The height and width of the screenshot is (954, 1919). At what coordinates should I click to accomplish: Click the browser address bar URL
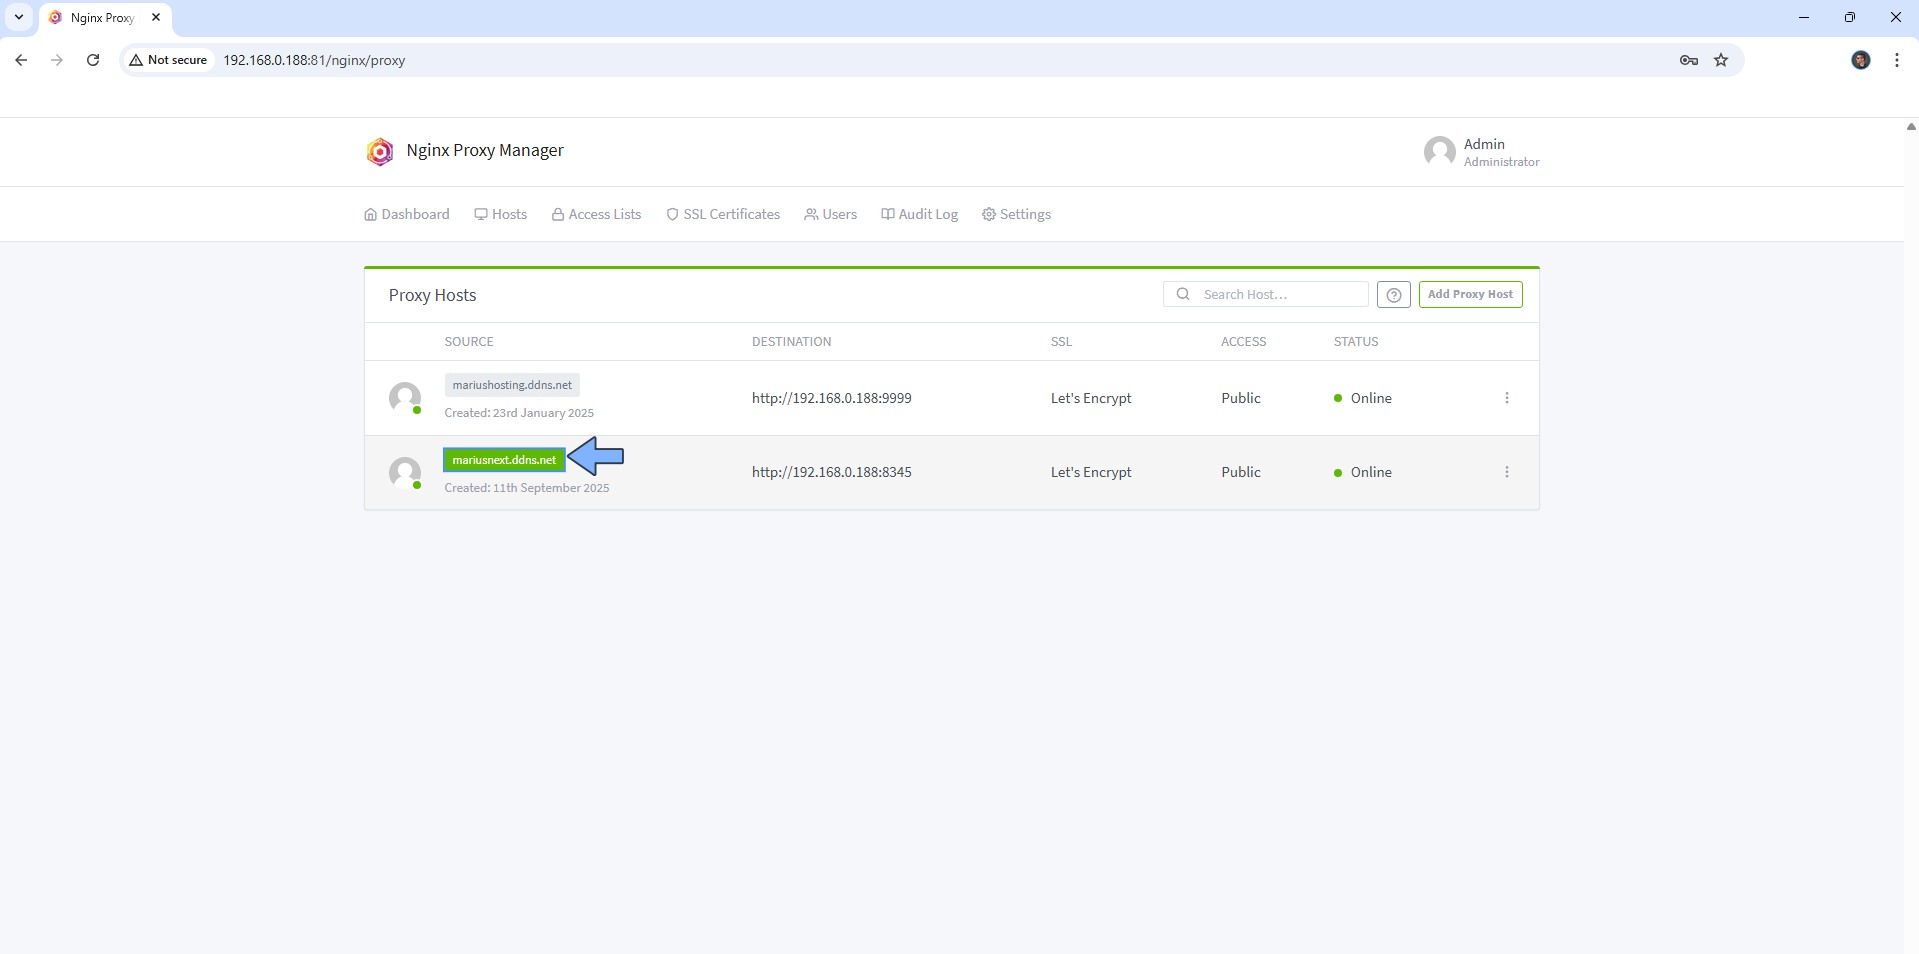(314, 60)
